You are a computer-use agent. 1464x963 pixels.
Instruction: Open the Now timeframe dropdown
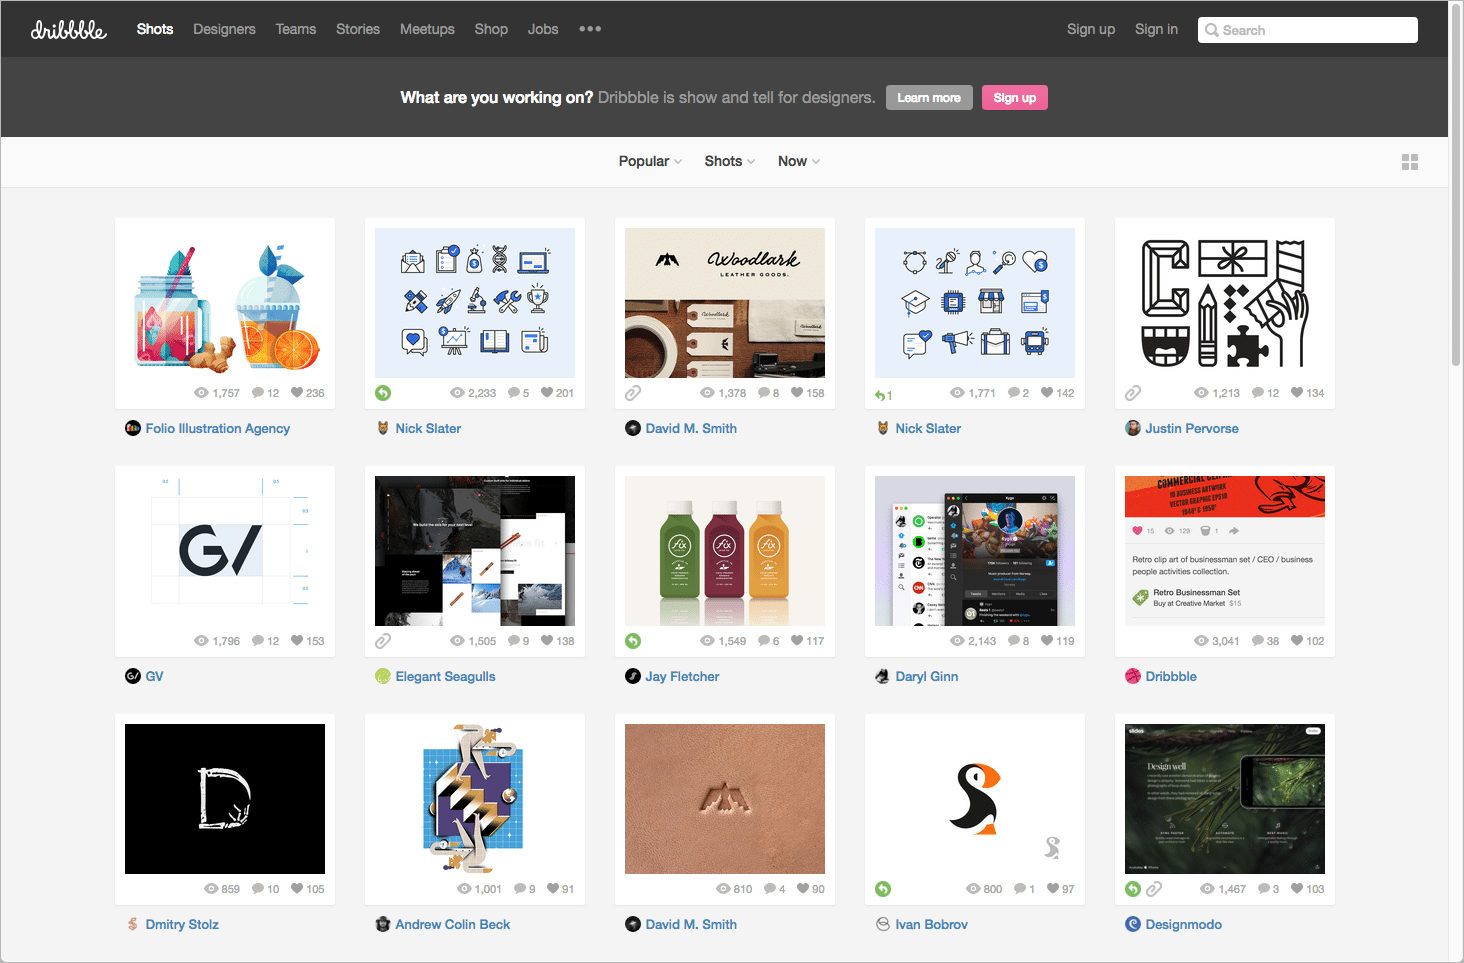tap(798, 161)
